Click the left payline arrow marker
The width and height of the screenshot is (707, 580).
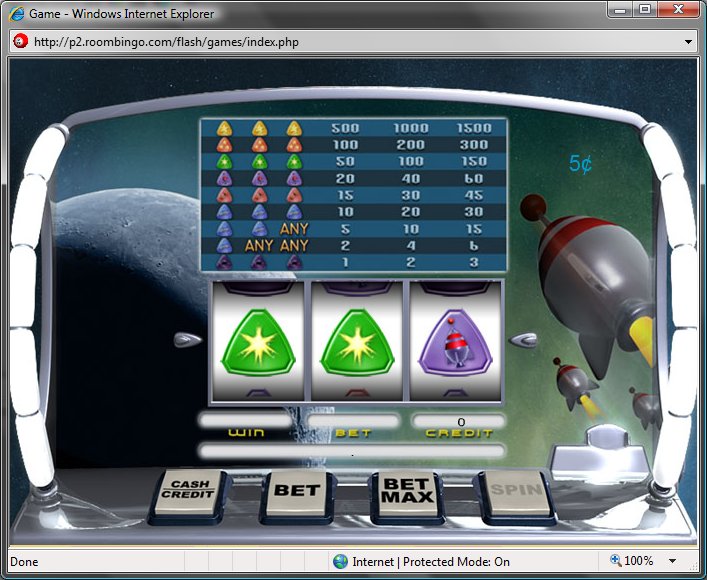click(x=188, y=340)
